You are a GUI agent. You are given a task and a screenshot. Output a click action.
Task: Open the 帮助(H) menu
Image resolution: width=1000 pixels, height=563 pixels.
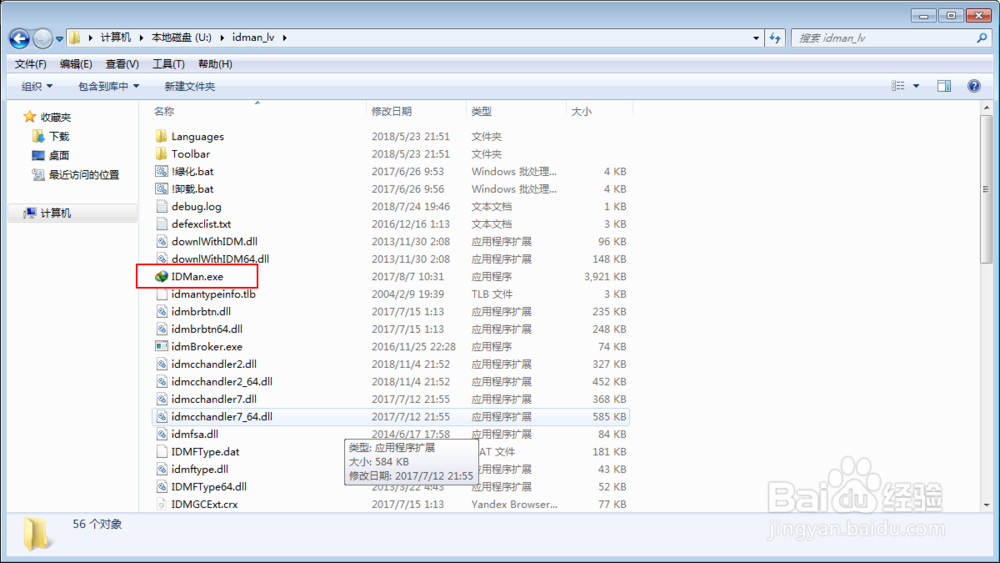tap(215, 64)
